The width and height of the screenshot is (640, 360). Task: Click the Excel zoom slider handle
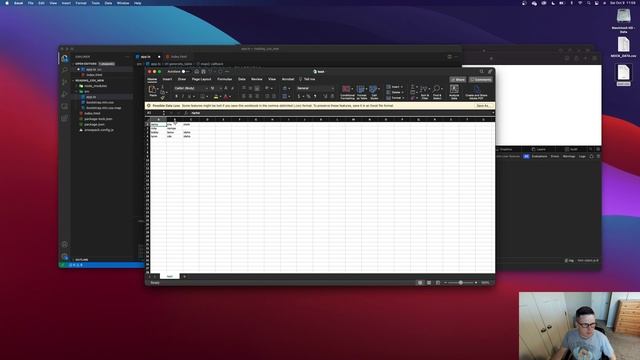(460, 282)
